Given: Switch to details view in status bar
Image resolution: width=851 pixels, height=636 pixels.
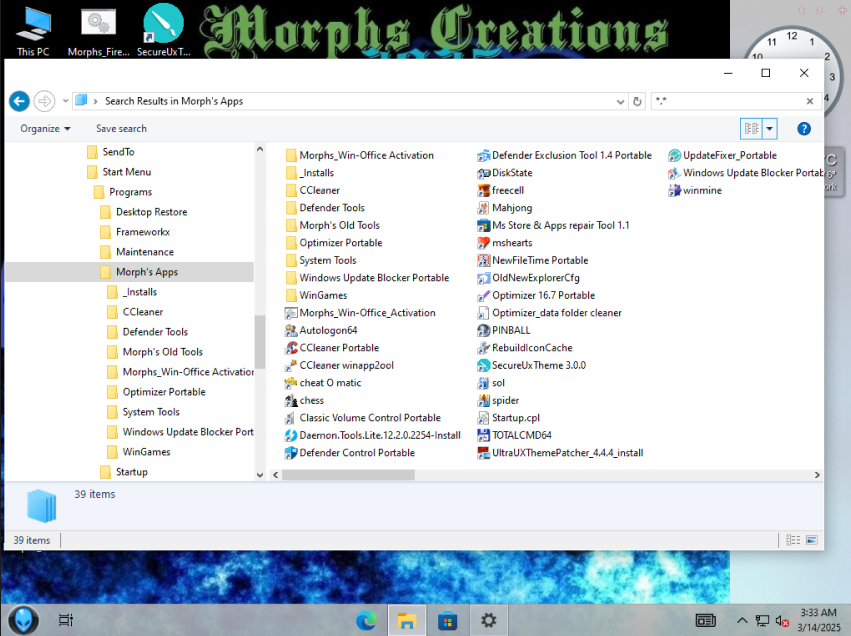Looking at the screenshot, I should tap(793, 540).
